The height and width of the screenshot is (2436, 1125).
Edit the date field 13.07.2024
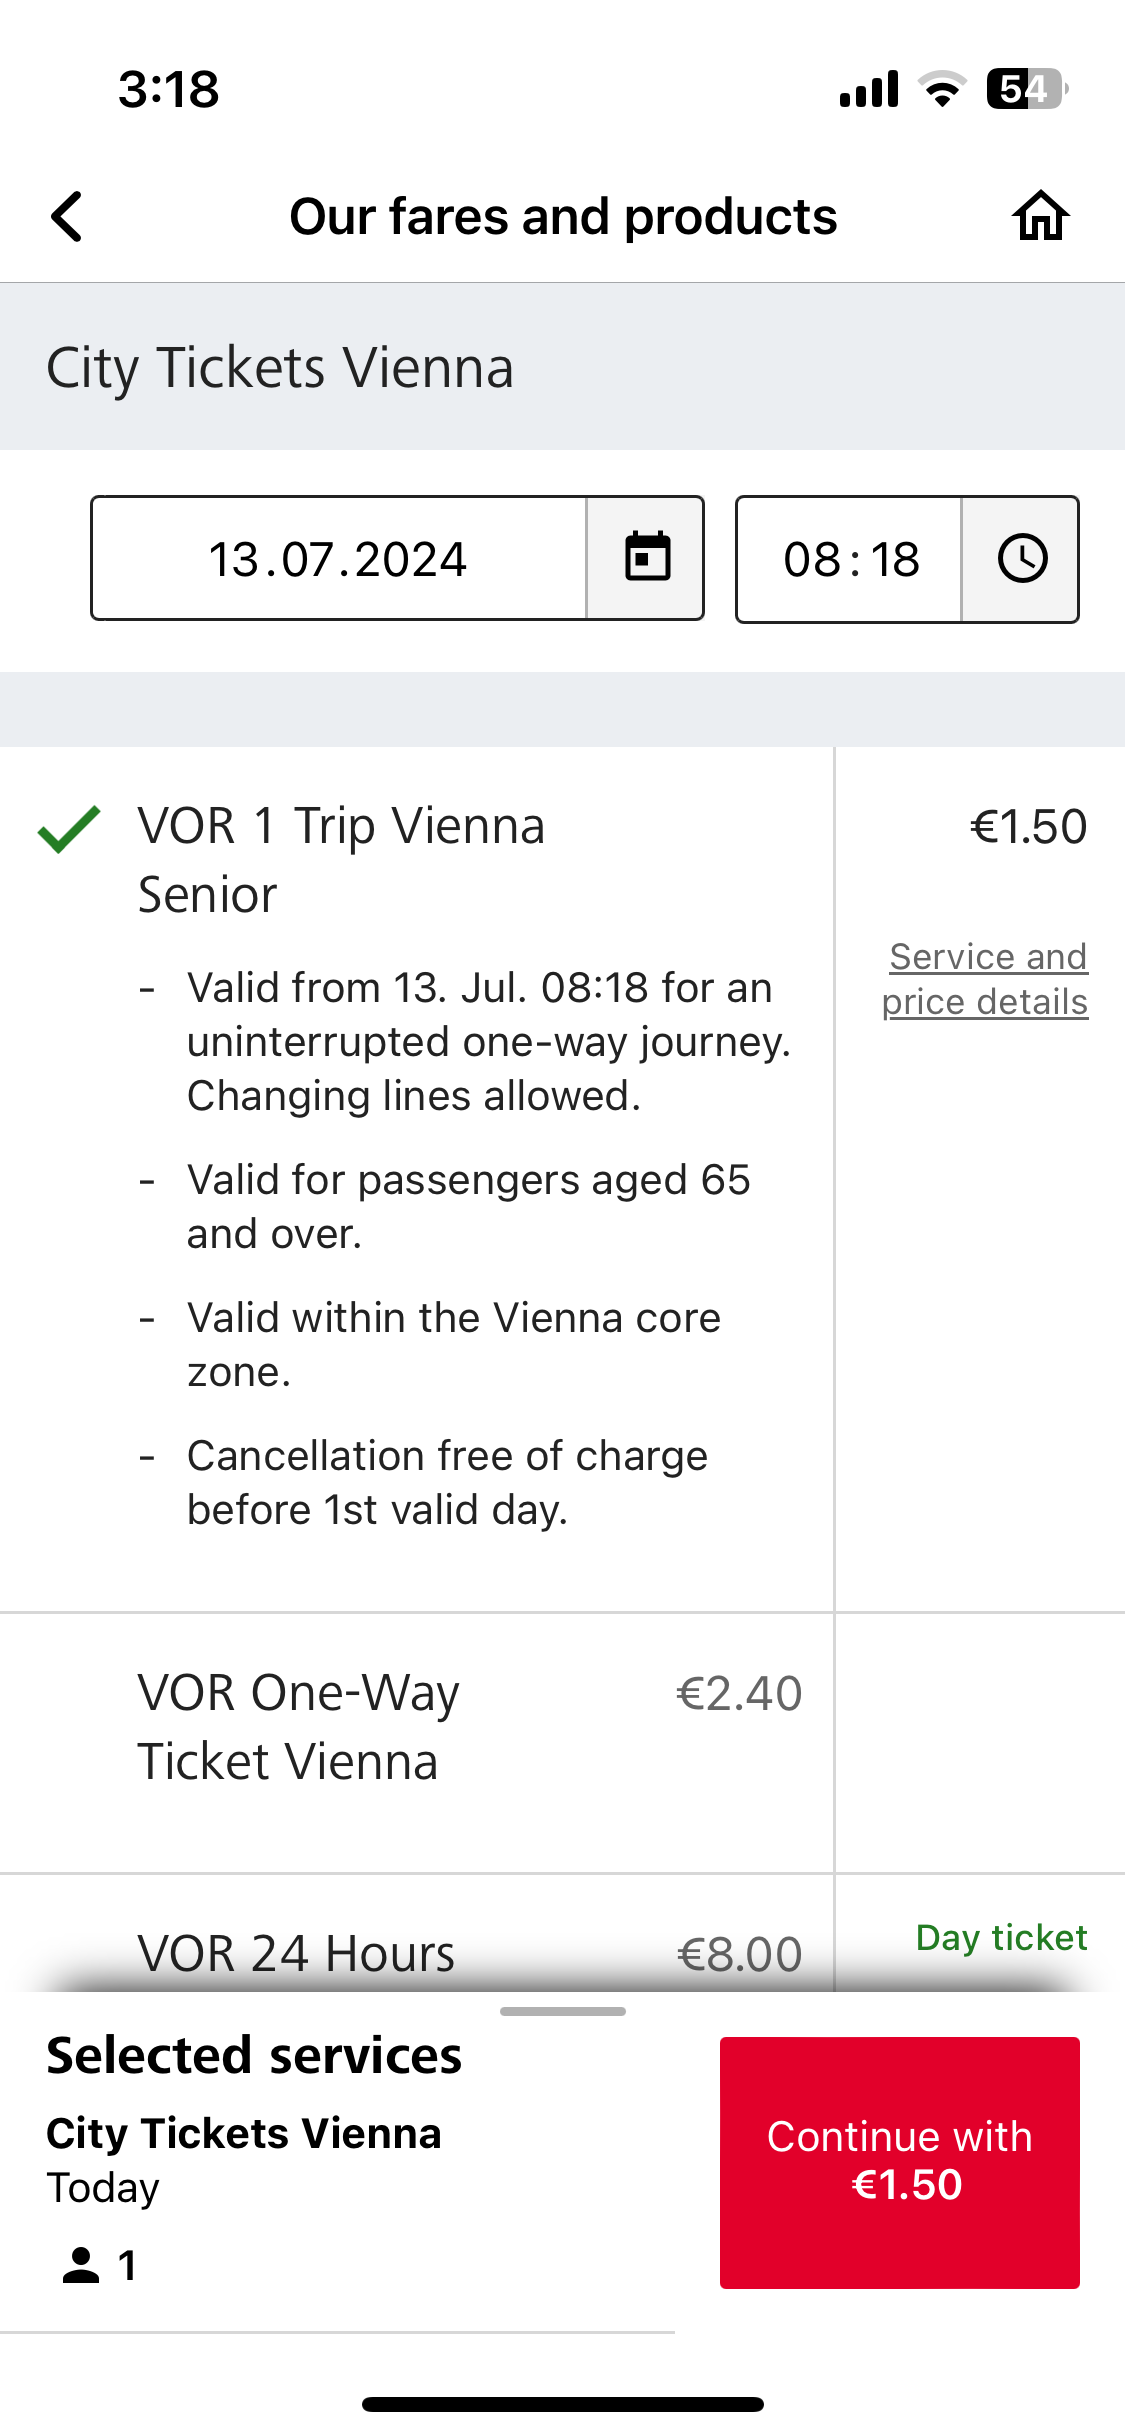[x=339, y=558]
